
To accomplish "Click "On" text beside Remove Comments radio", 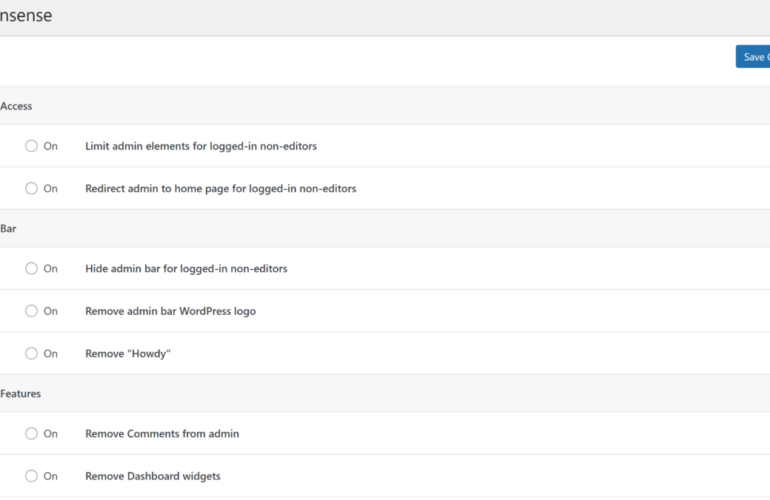I will pos(50,433).
